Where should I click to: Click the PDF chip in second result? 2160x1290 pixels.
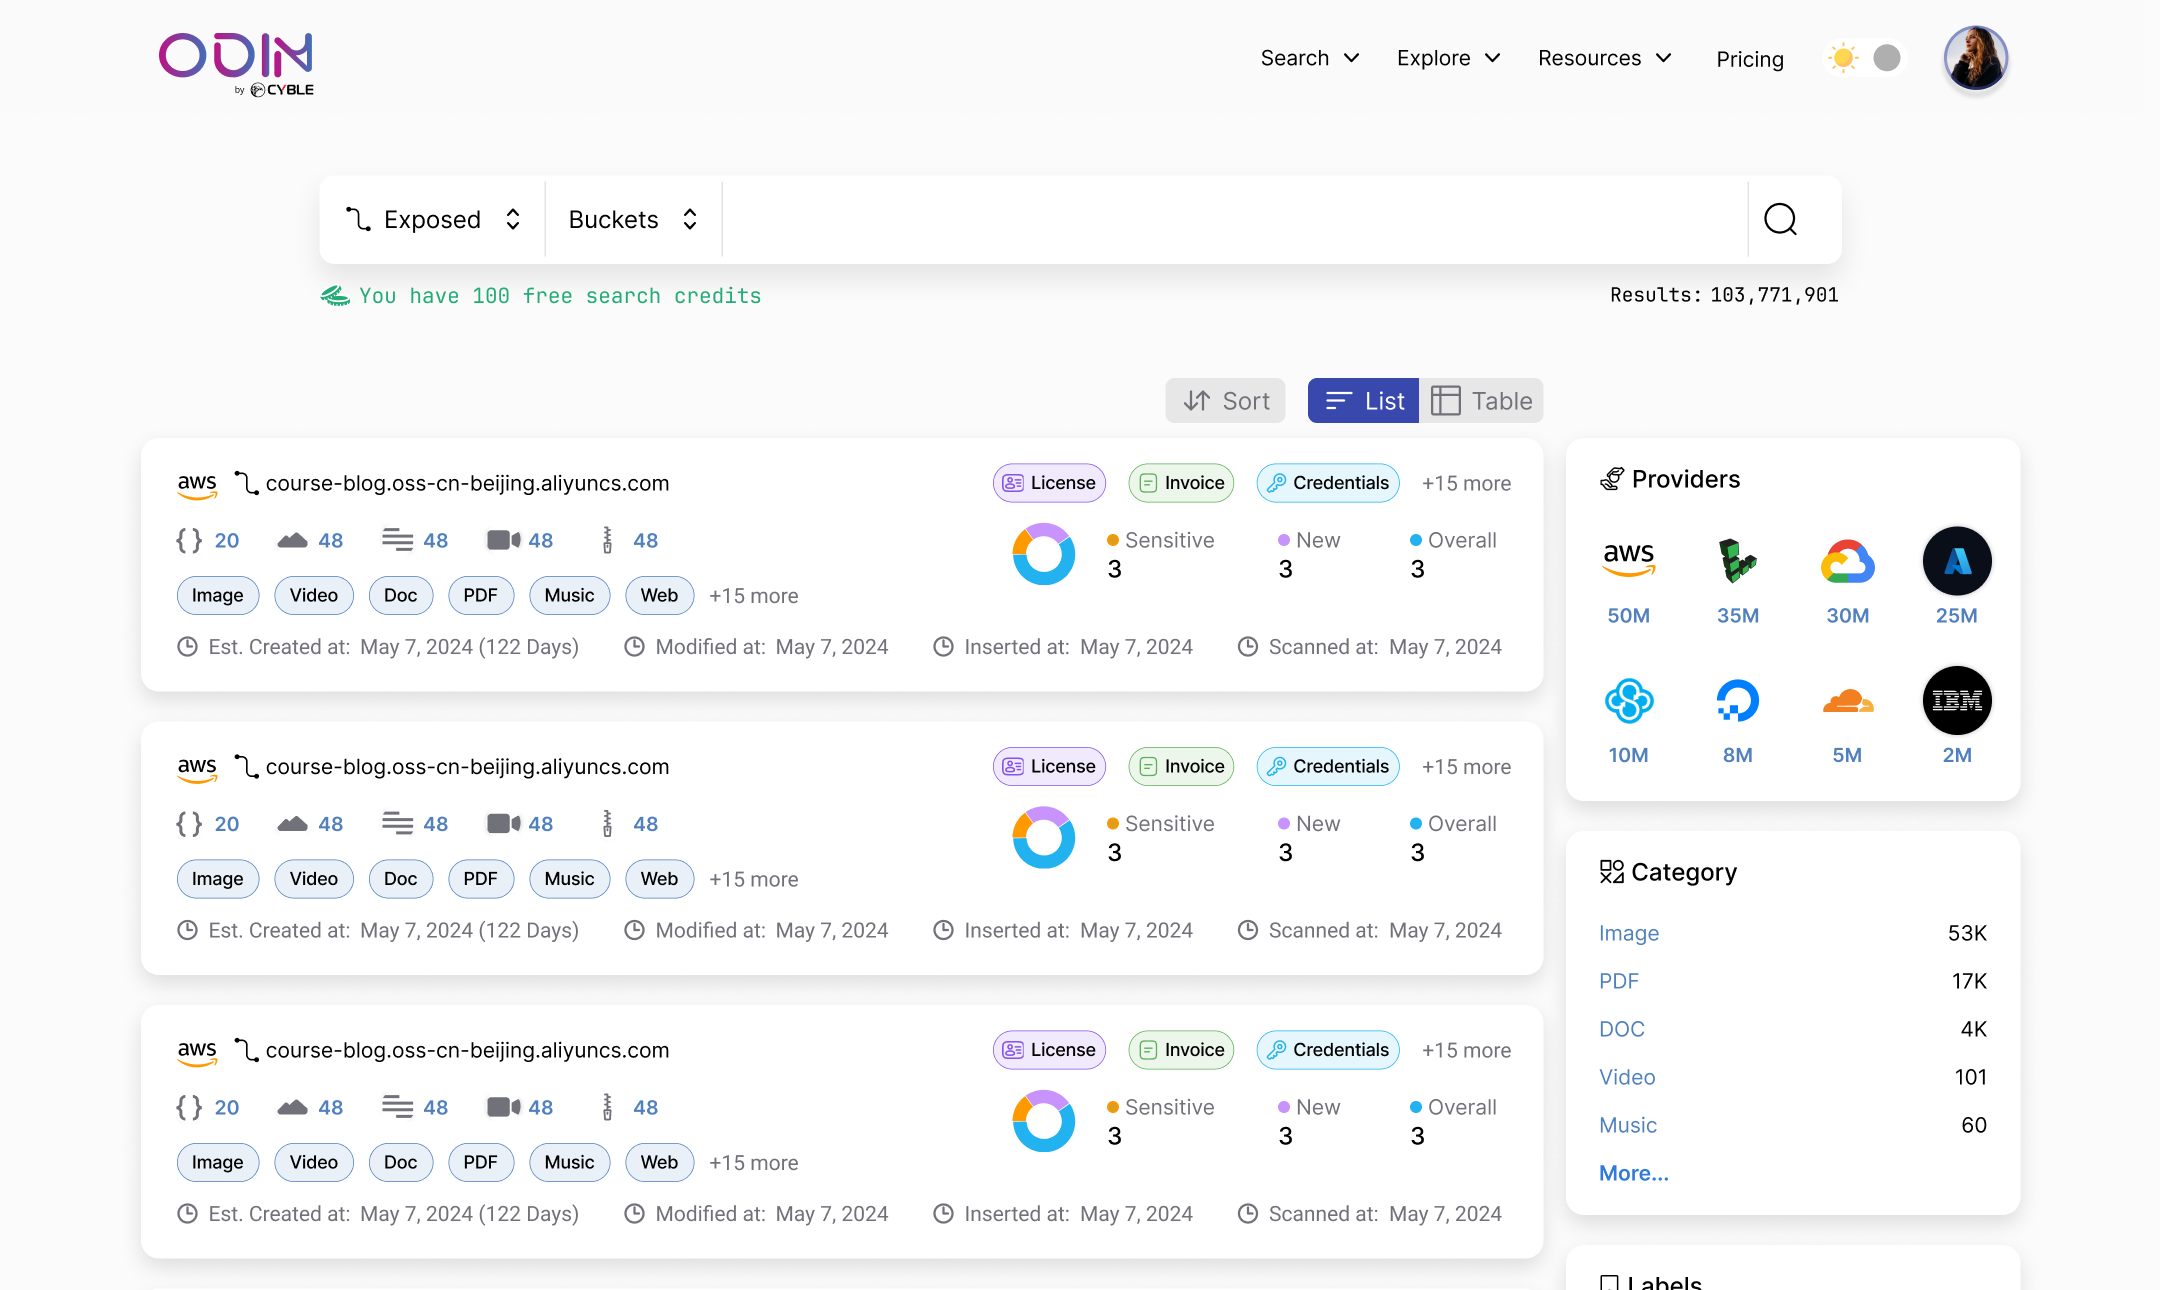click(x=480, y=879)
